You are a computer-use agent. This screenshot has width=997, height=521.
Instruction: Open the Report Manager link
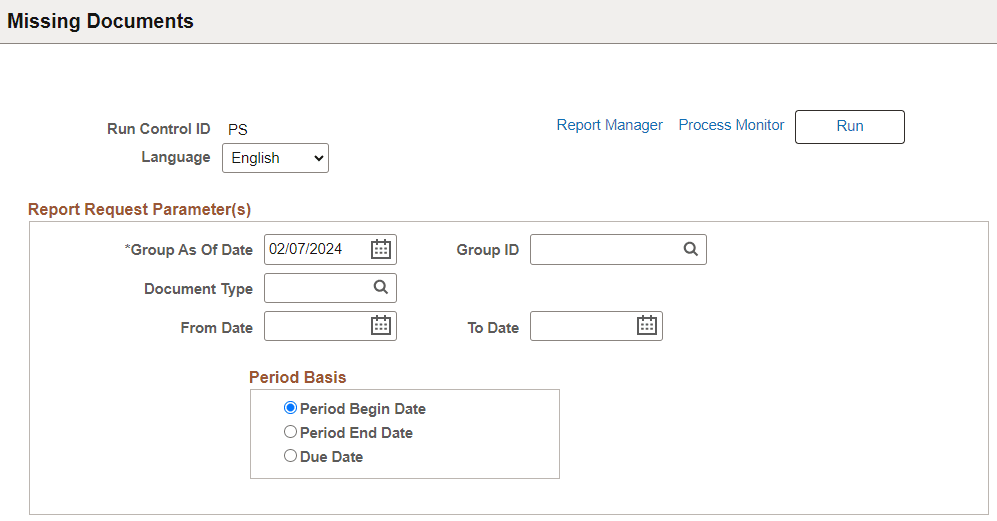pyautogui.click(x=609, y=125)
